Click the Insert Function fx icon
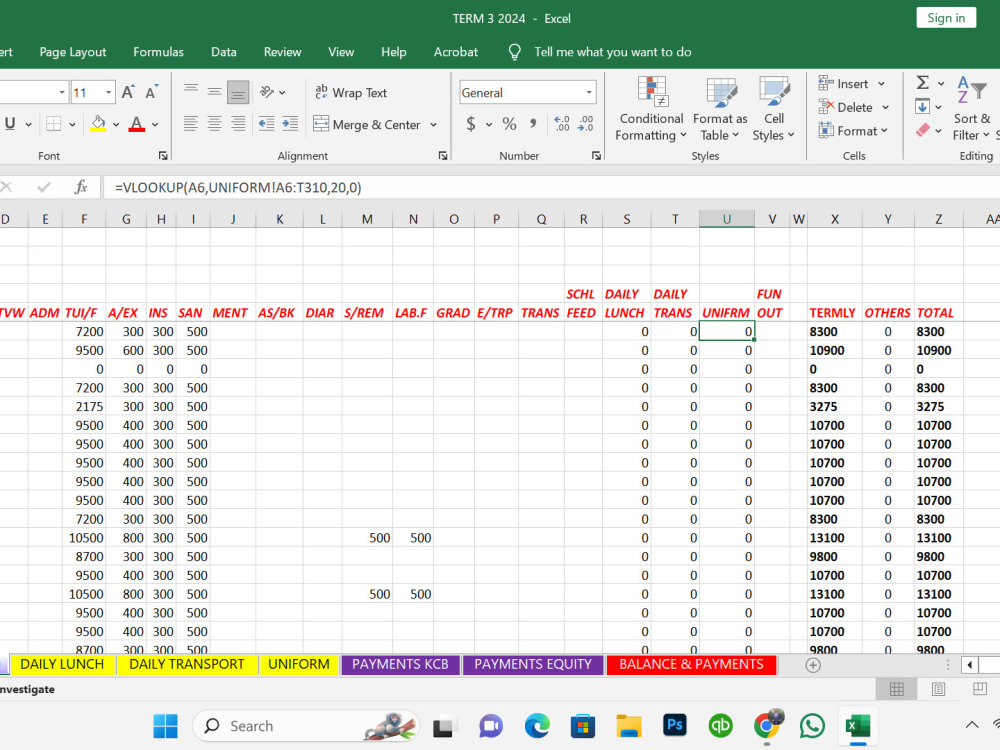The image size is (1000, 750). tap(81, 187)
